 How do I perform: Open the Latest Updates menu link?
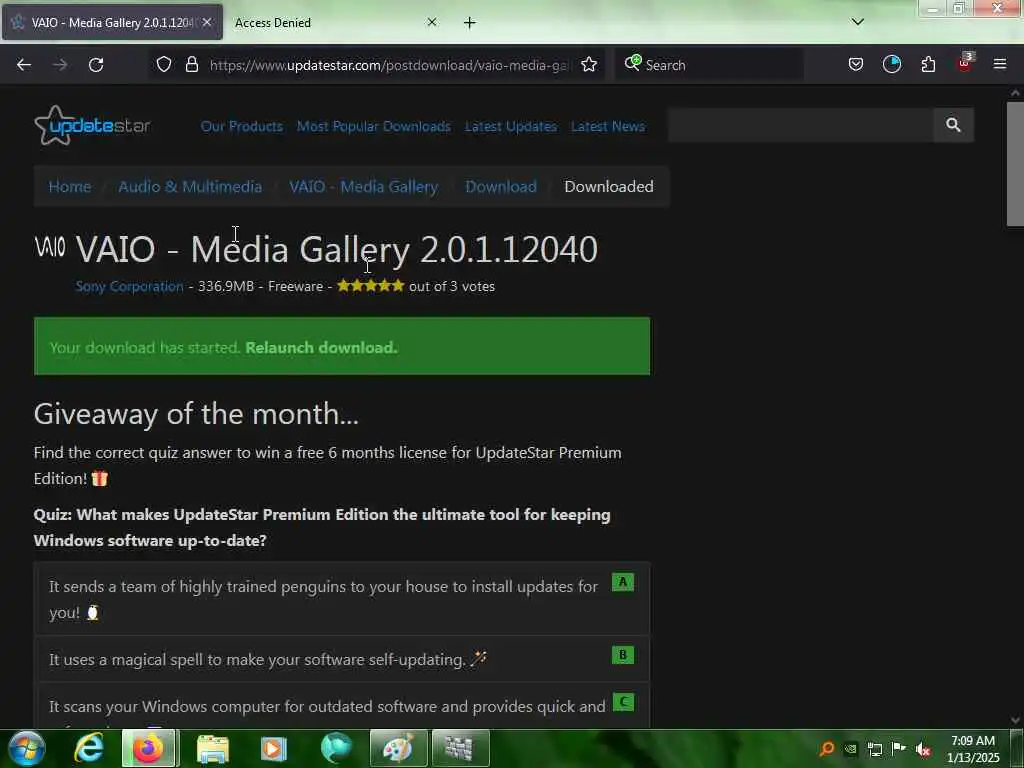point(511,126)
